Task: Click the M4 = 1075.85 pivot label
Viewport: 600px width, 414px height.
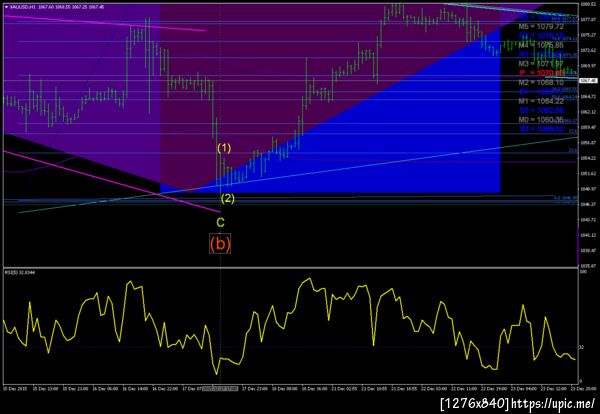Action: pyautogui.click(x=541, y=45)
